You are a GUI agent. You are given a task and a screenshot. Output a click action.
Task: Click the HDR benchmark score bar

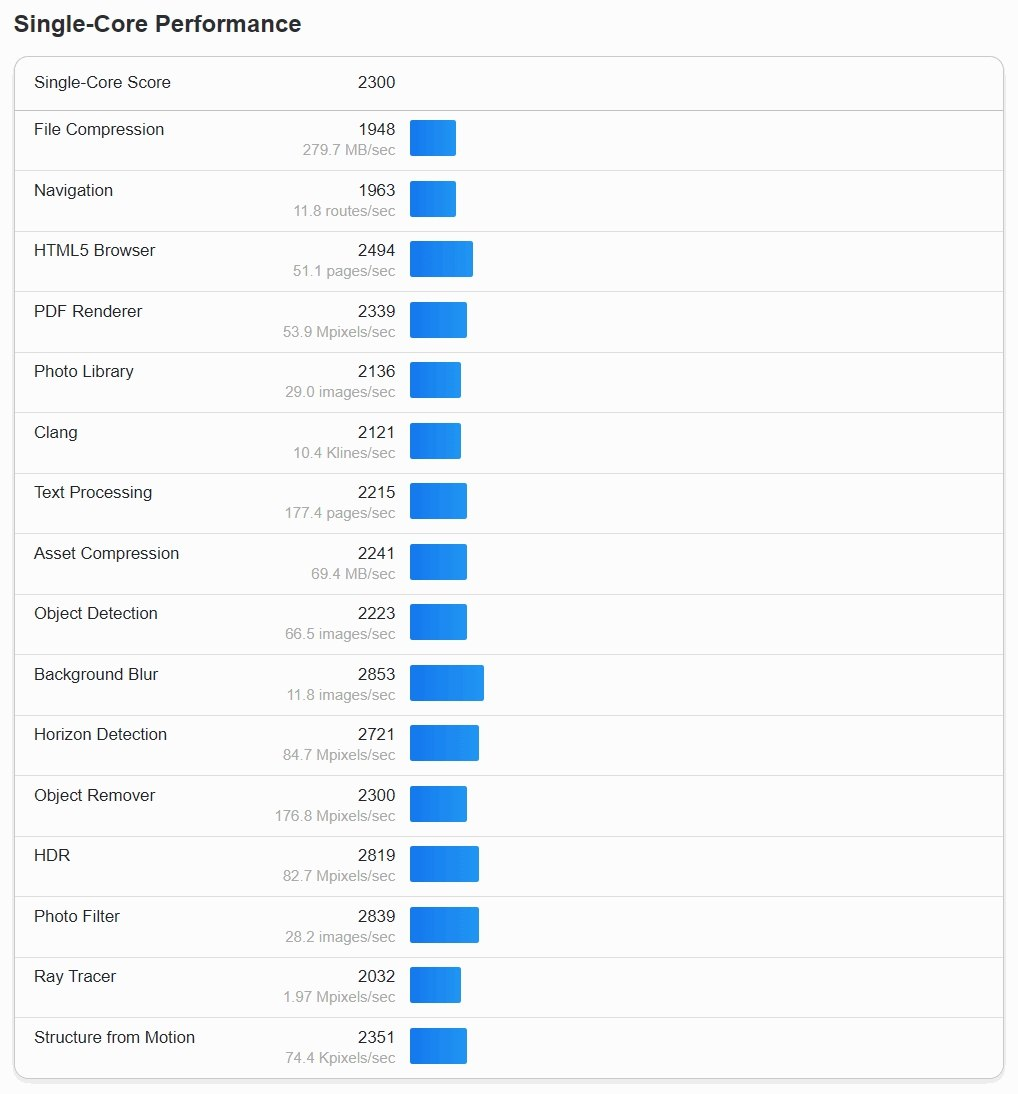[x=444, y=864]
